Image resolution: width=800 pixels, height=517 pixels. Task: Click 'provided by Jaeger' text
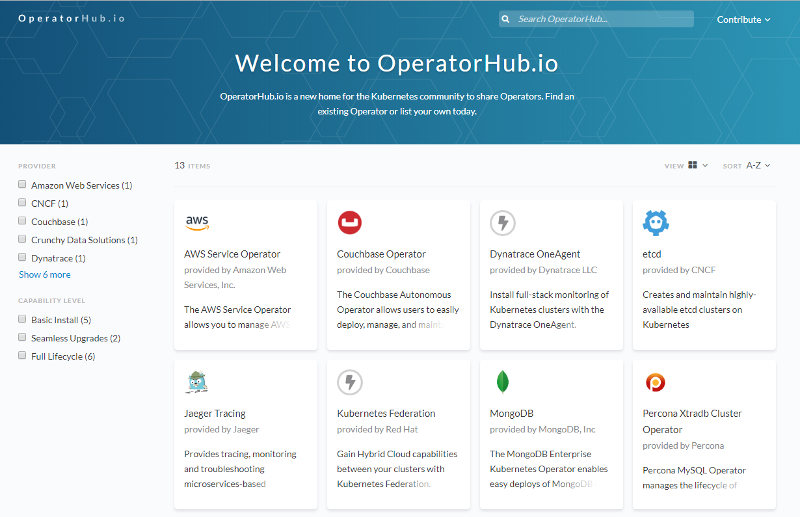coord(221,430)
